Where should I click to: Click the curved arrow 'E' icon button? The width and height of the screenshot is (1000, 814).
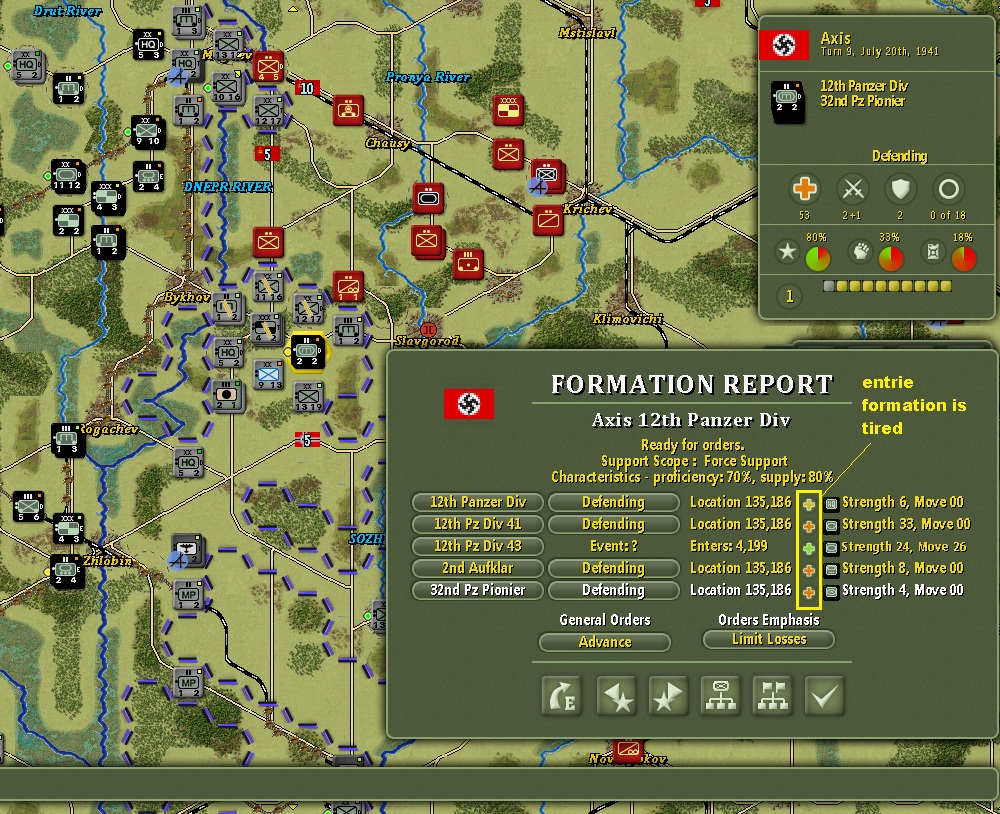click(562, 696)
